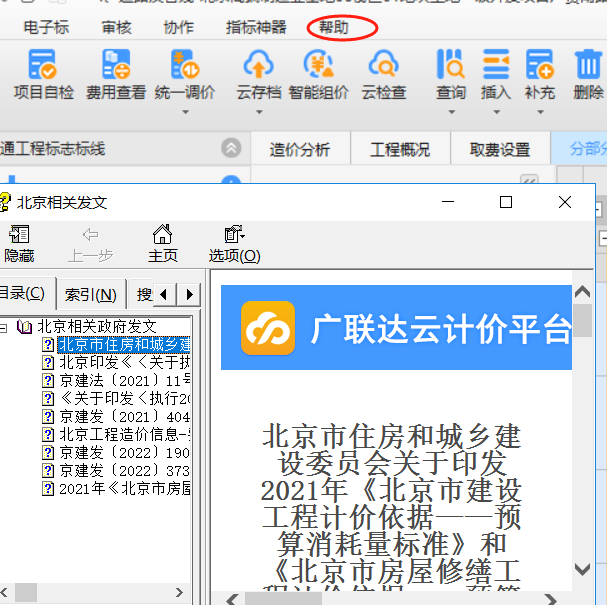Click the content pane vertical scrollbar thumb

pos(582,320)
